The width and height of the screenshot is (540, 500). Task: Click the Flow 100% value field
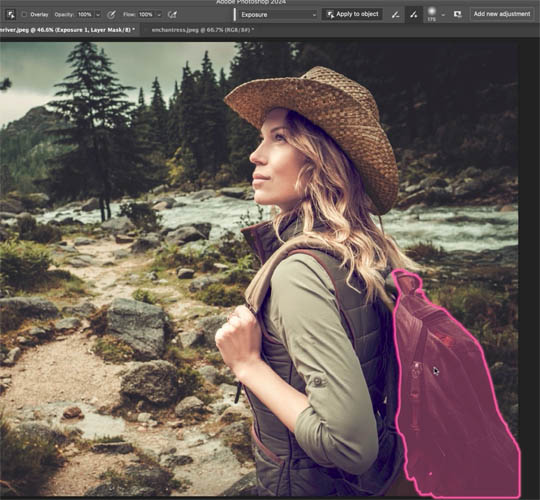(146, 15)
